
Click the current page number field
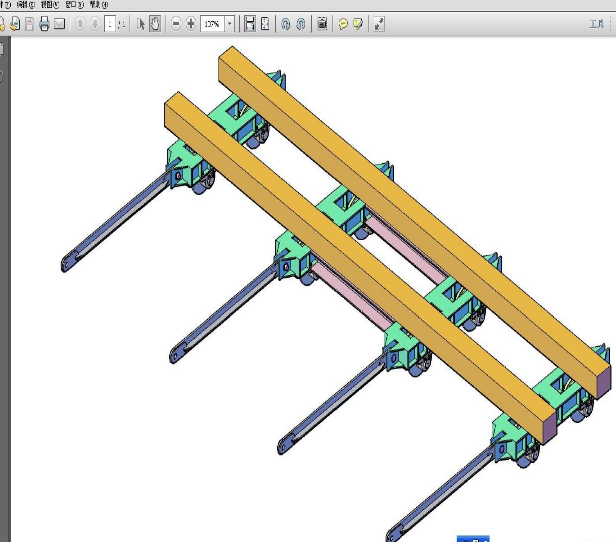(x=110, y=24)
